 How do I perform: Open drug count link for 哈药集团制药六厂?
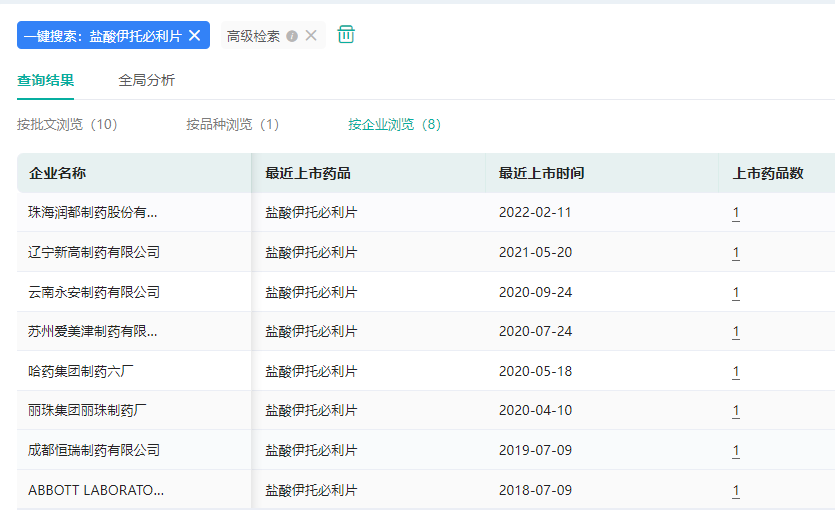click(x=736, y=372)
